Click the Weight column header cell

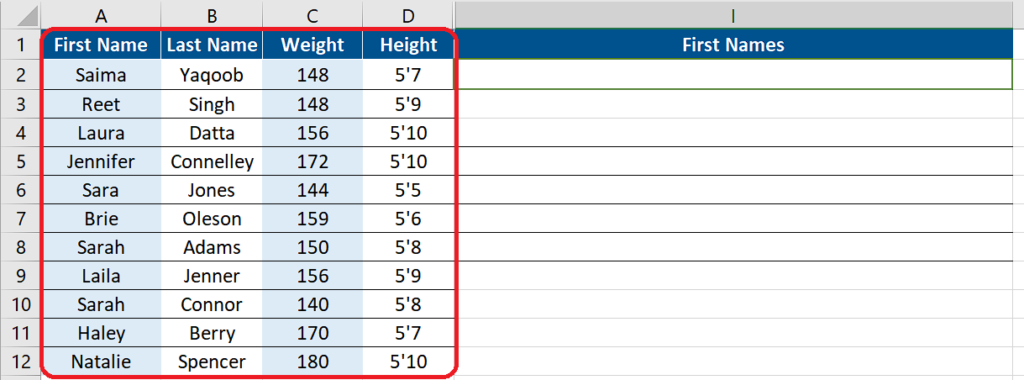(x=312, y=44)
